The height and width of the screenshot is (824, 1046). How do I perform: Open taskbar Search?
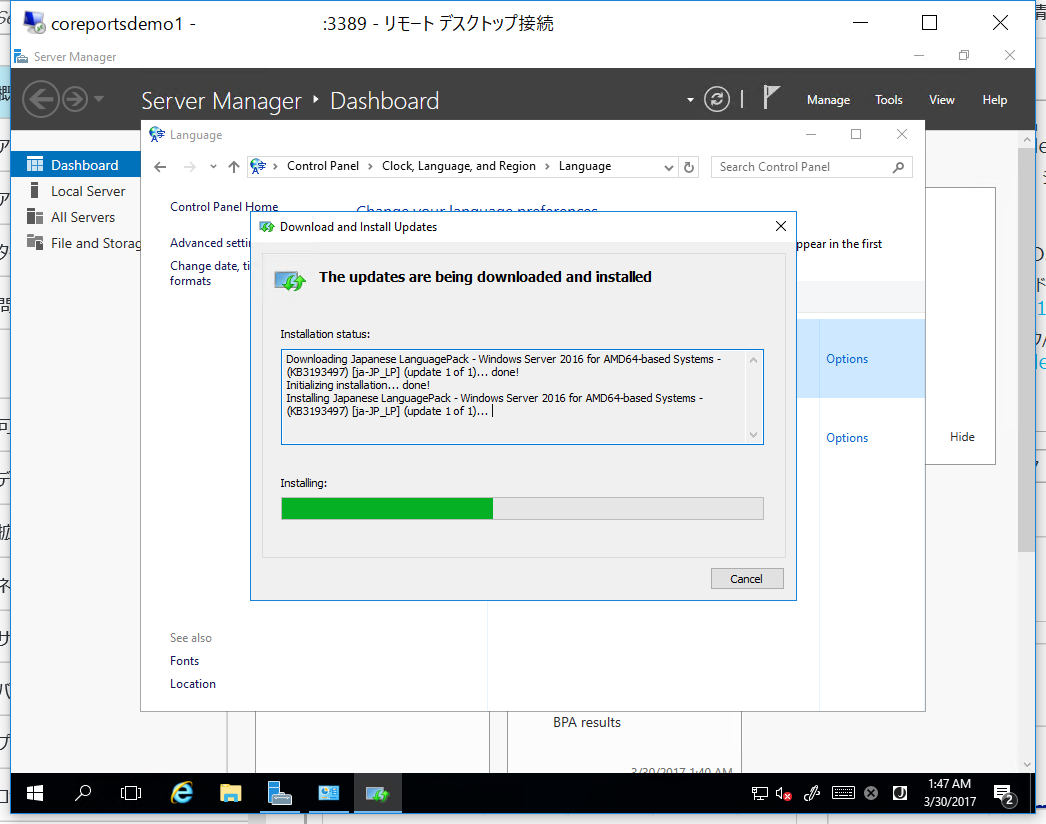tap(83, 793)
